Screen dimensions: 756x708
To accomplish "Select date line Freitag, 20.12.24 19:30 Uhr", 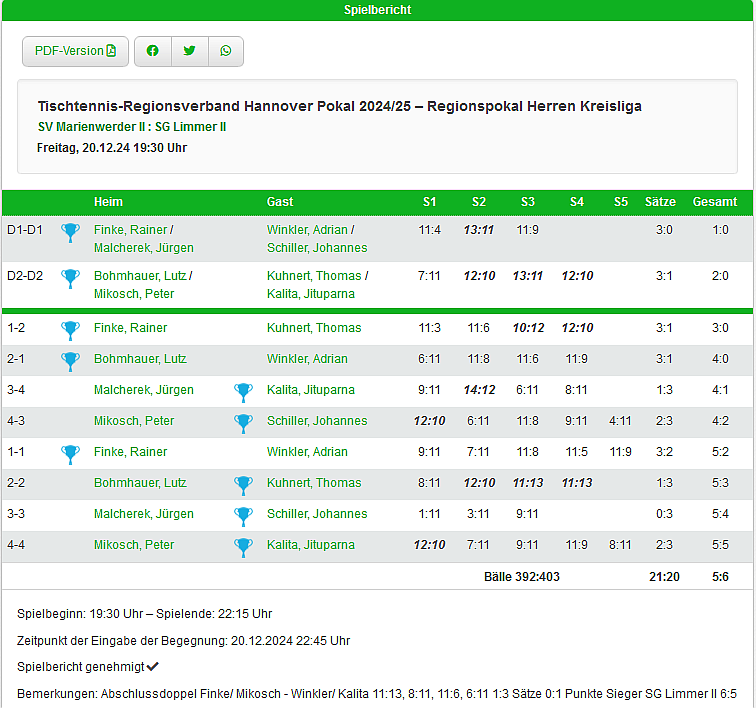I will [112, 148].
